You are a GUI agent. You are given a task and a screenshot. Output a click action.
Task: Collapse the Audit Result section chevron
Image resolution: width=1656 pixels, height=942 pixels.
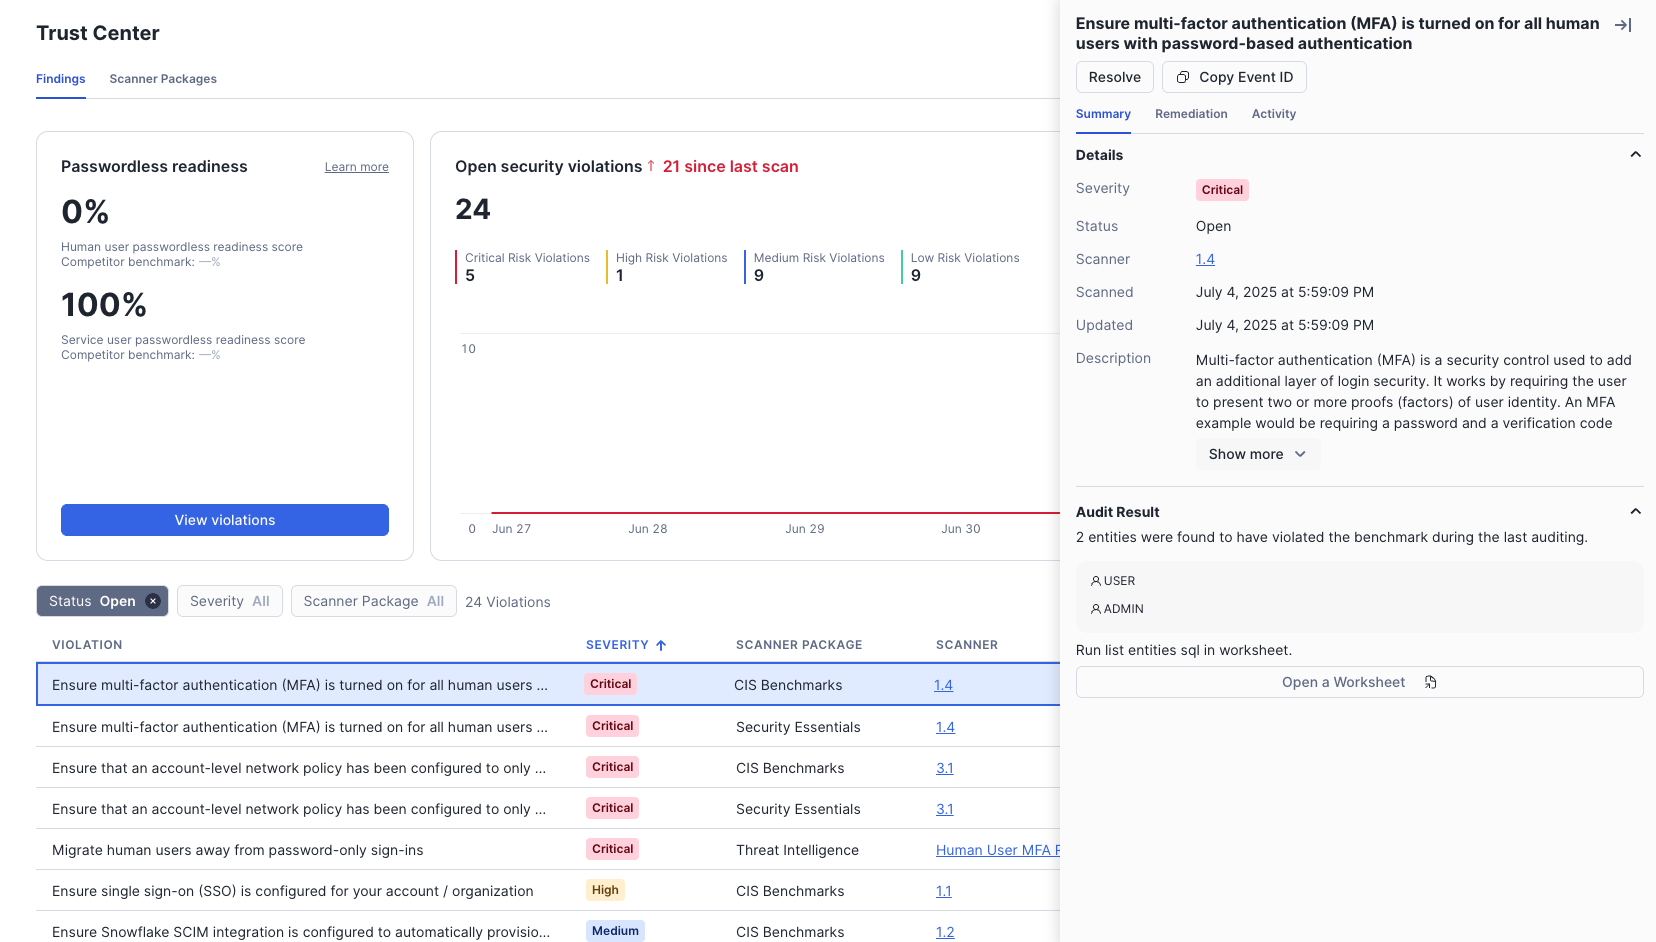tap(1636, 511)
